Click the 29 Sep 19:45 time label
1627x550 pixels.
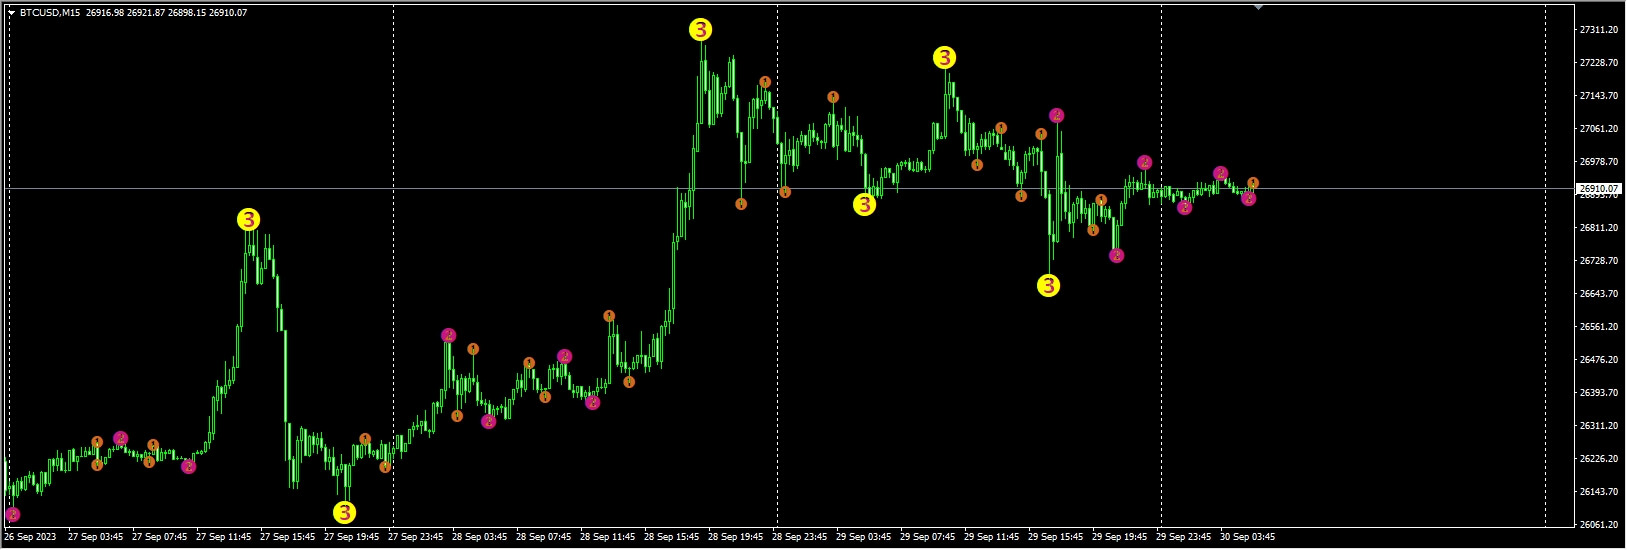click(x=1120, y=537)
